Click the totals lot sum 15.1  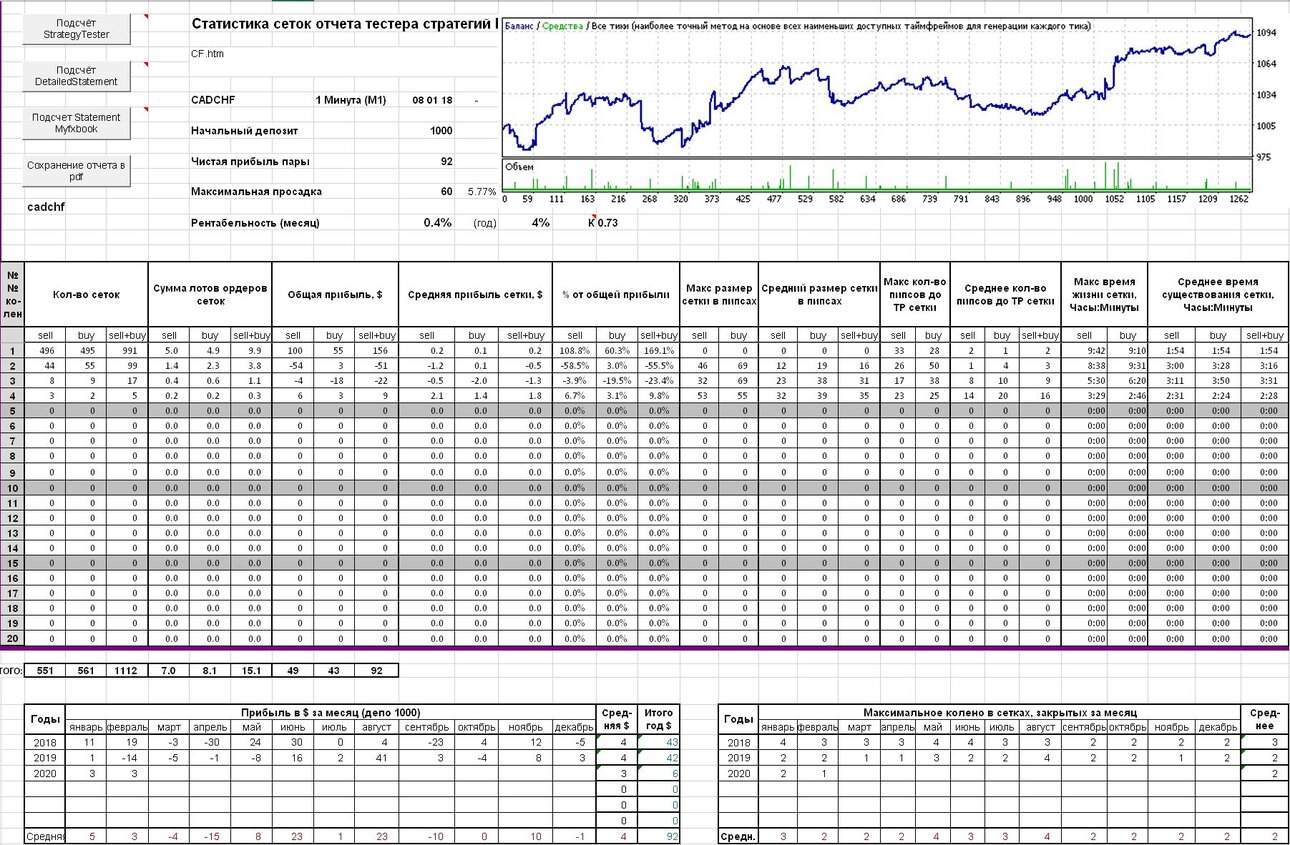pos(251,670)
